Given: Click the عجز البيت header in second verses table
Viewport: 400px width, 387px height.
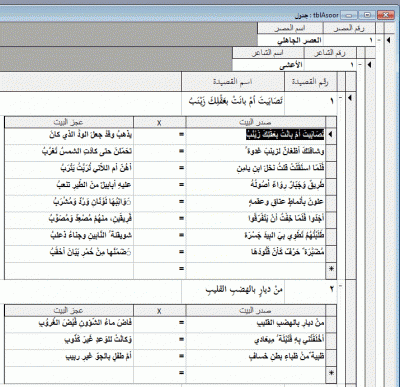Looking at the screenshot, I should (x=69, y=310).
